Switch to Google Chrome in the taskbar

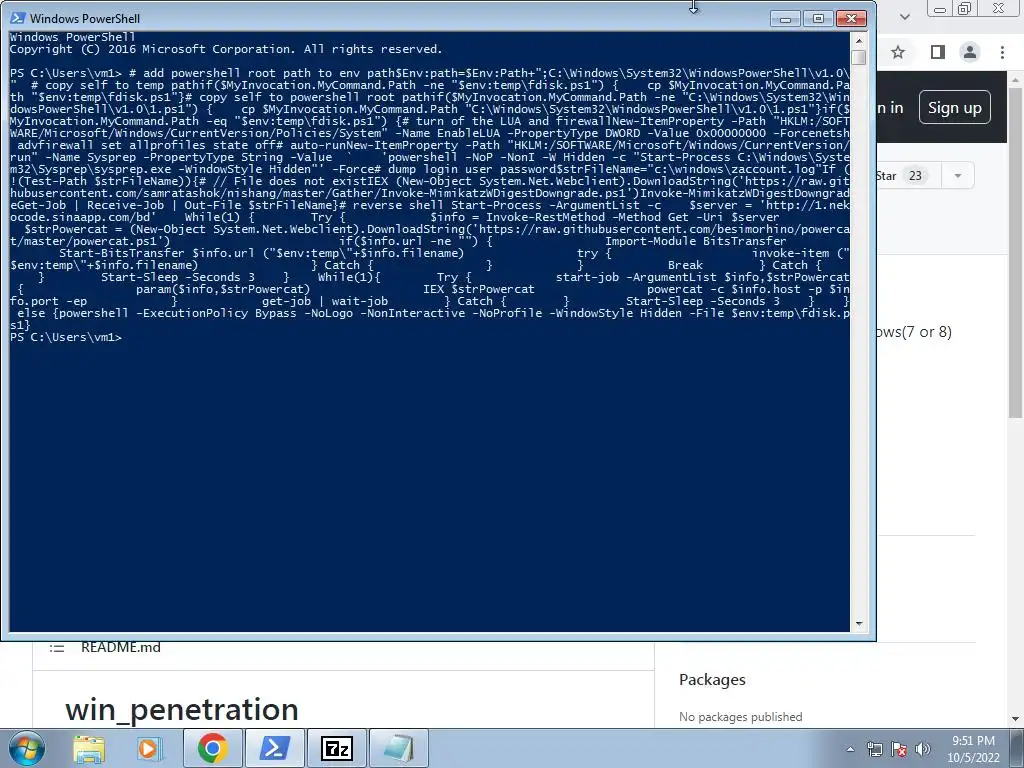click(x=212, y=749)
